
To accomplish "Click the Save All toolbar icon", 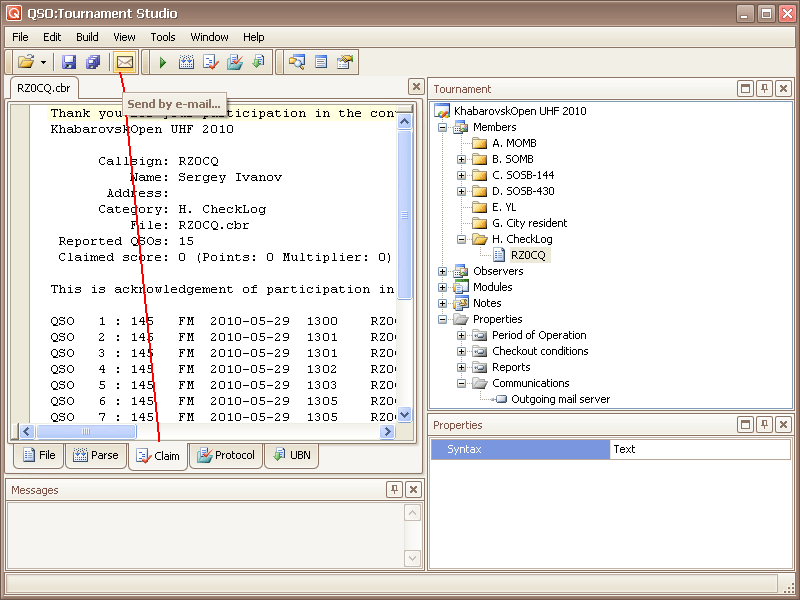I will tap(93, 62).
